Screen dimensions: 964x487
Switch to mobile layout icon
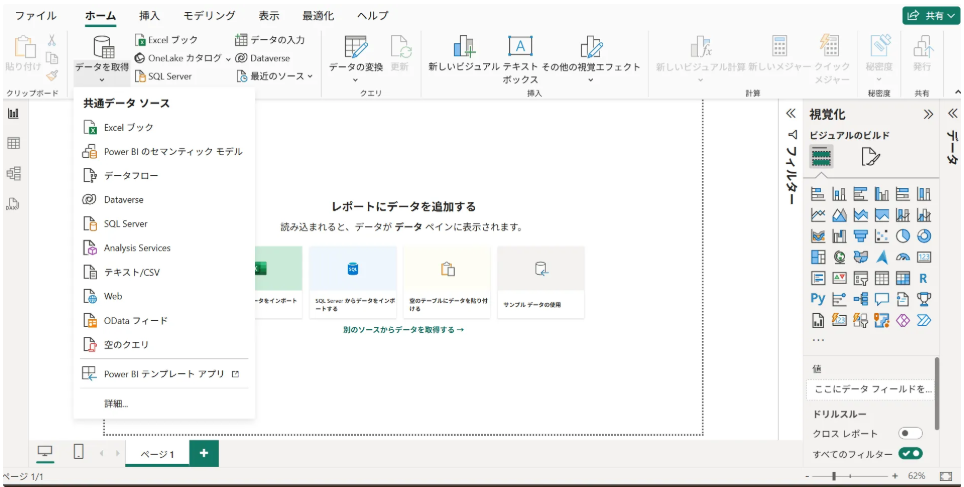78,452
